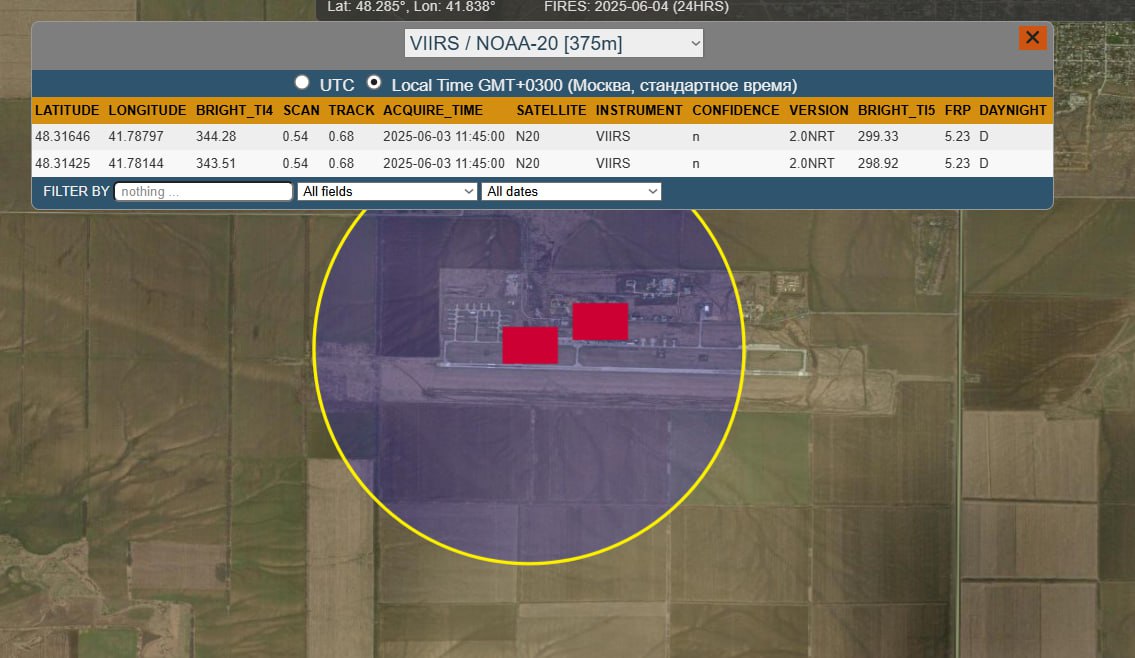Viewport: 1135px width, 658px height.
Task: Click the DAYNIGHT column header
Action: (1012, 110)
